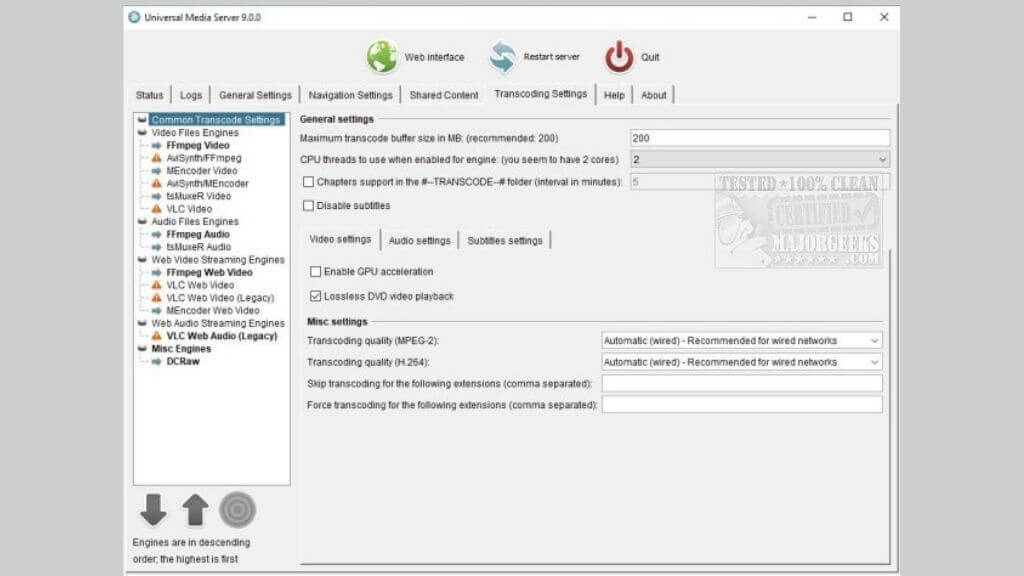Open Transcoding quality (H.264) dropdown
The height and width of the screenshot is (576, 1024).
tap(741, 362)
